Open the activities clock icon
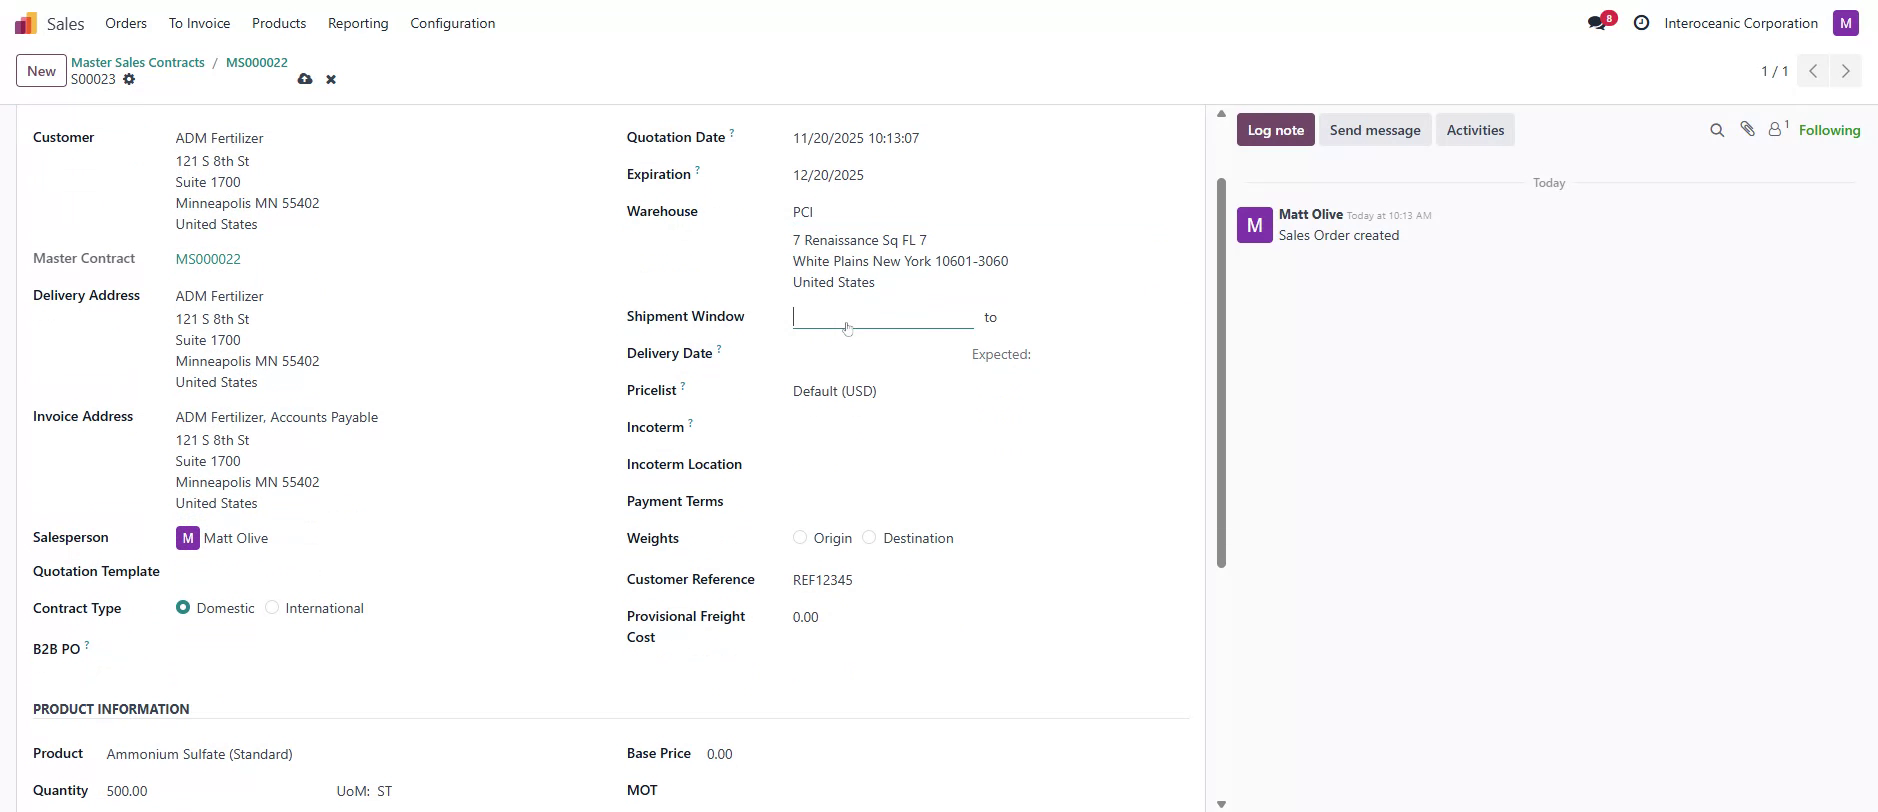Viewport: 1878px width, 812px height. tap(1641, 23)
